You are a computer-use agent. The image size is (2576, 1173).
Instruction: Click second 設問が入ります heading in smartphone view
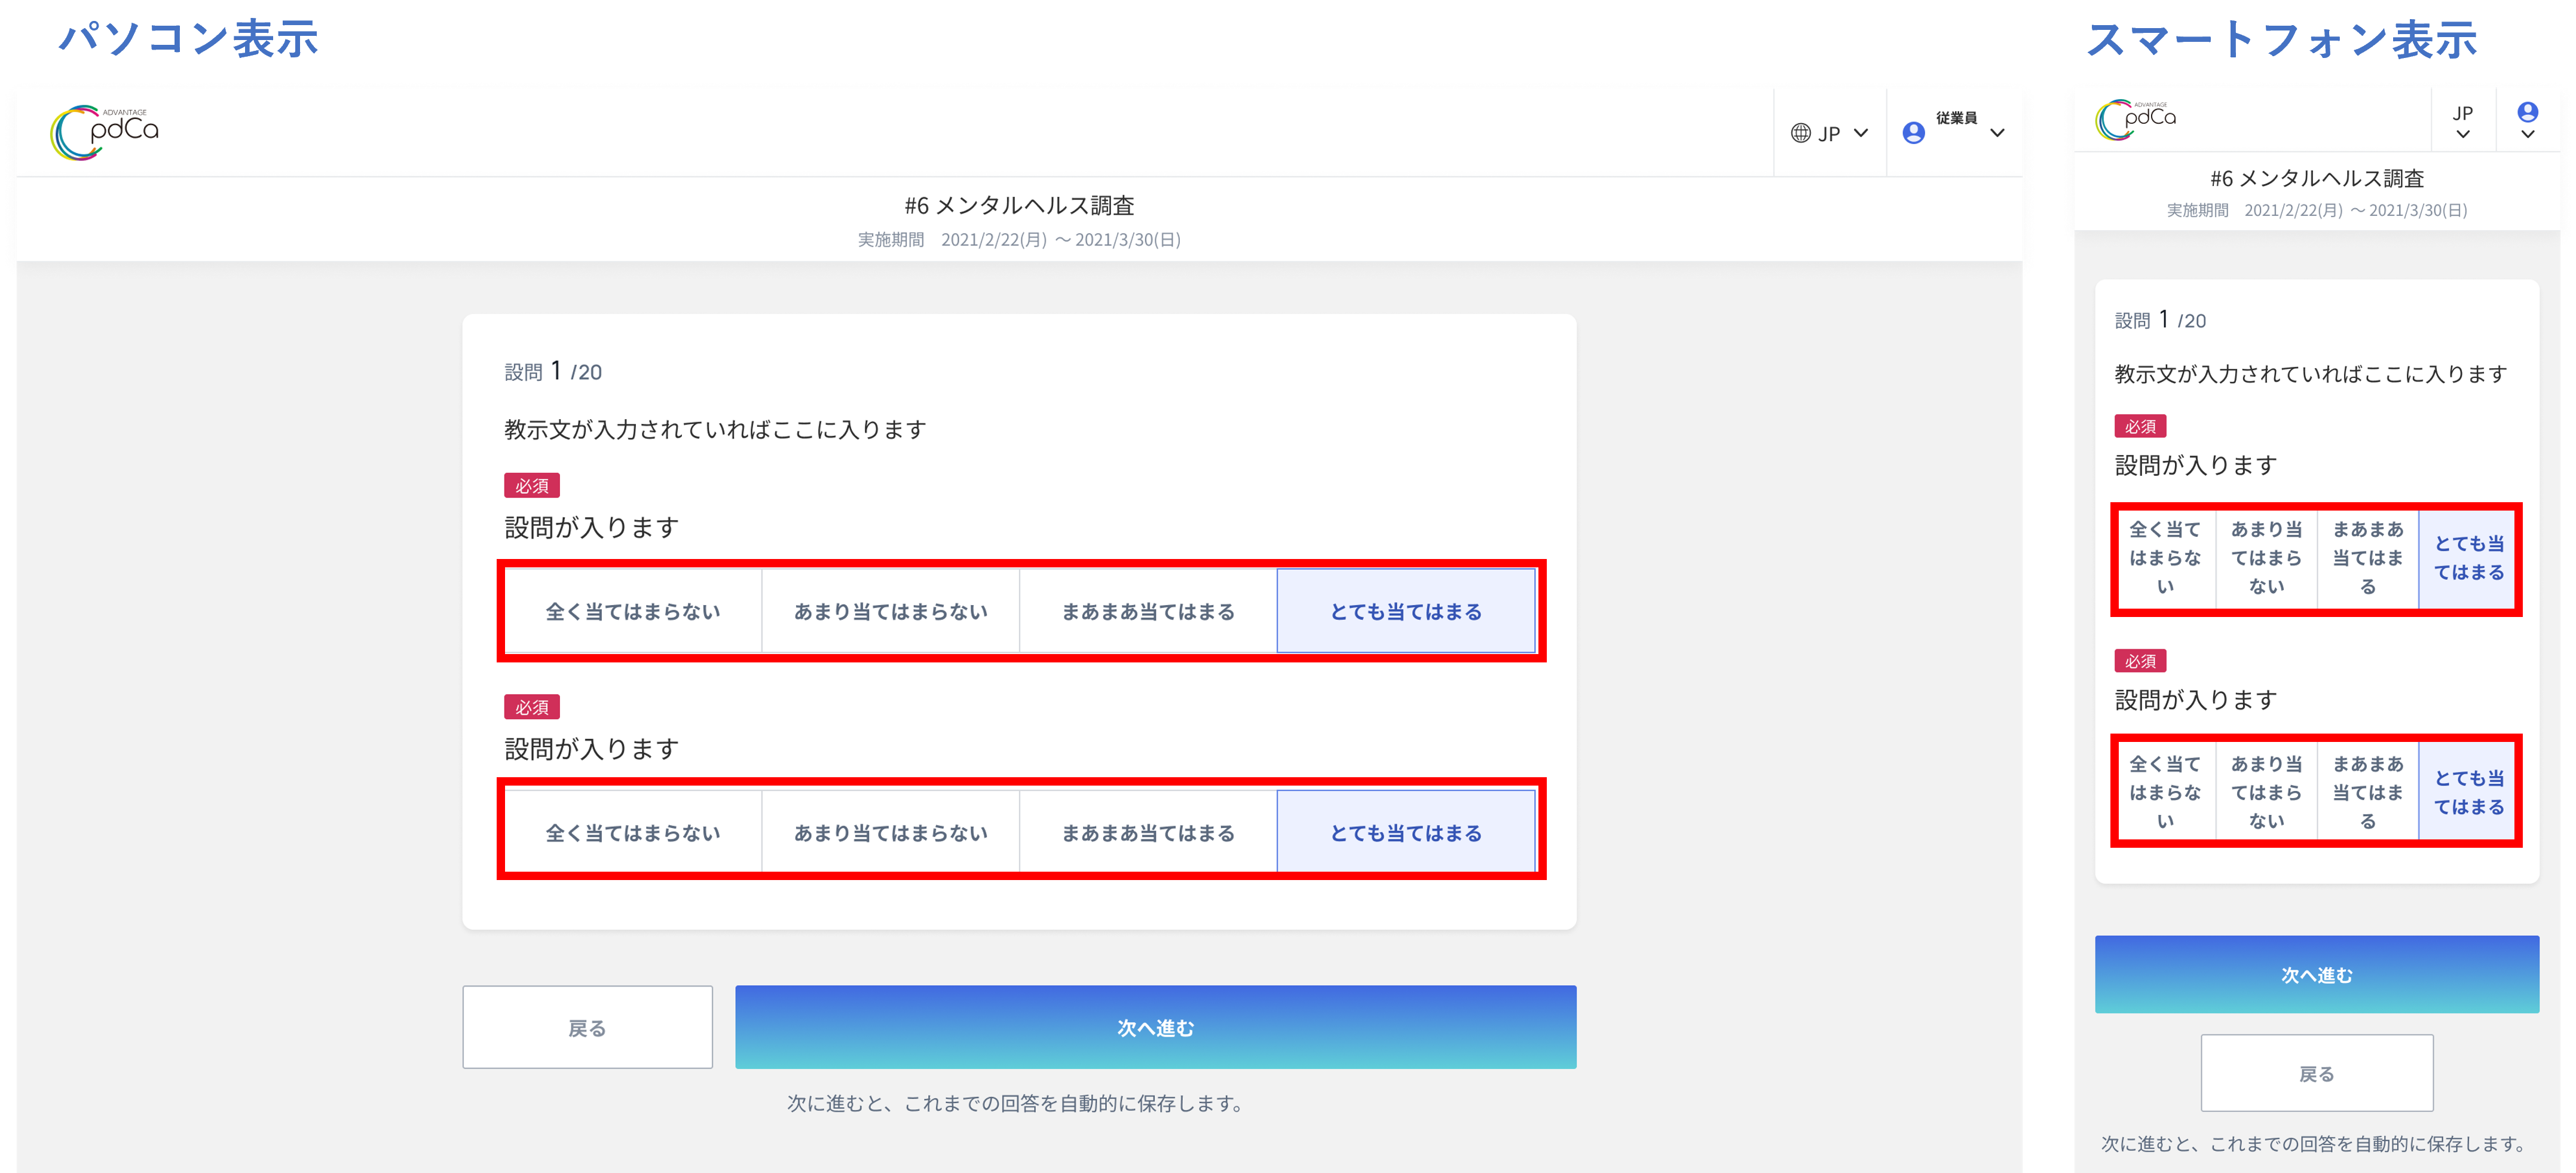[2196, 700]
